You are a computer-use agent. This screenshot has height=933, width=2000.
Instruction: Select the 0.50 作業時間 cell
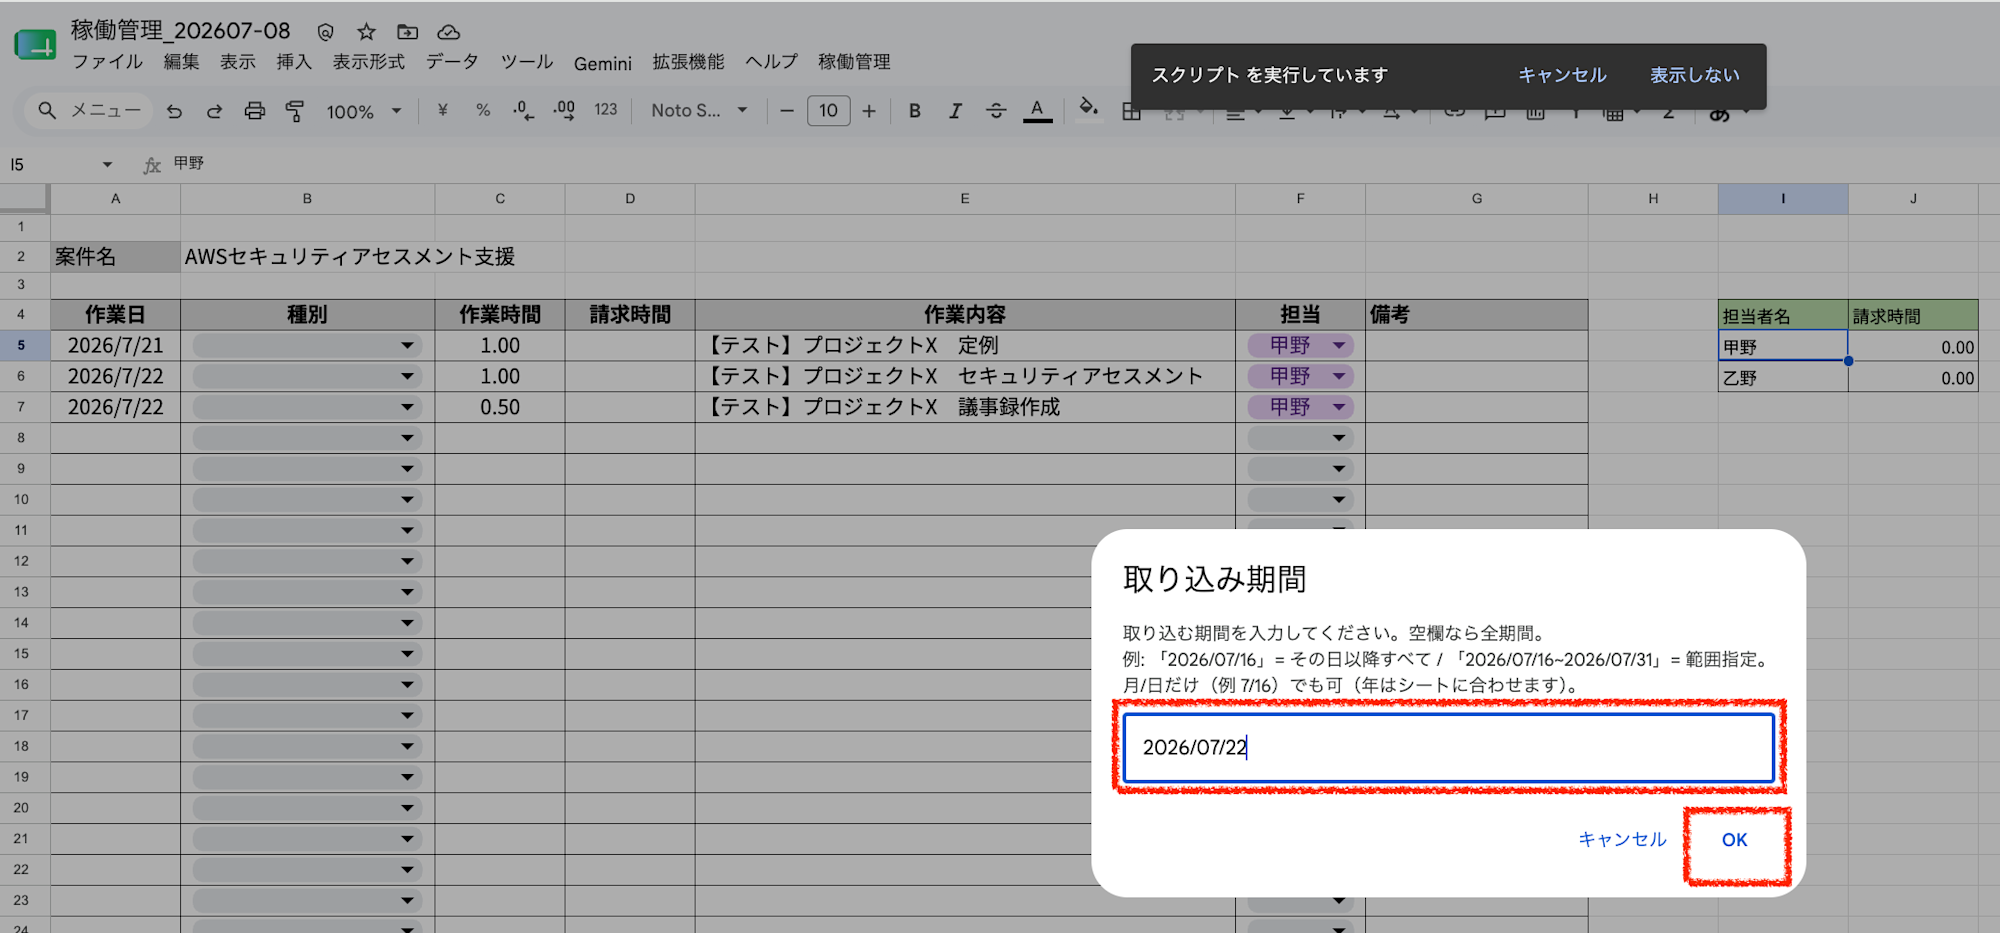click(x=500, y=408)
